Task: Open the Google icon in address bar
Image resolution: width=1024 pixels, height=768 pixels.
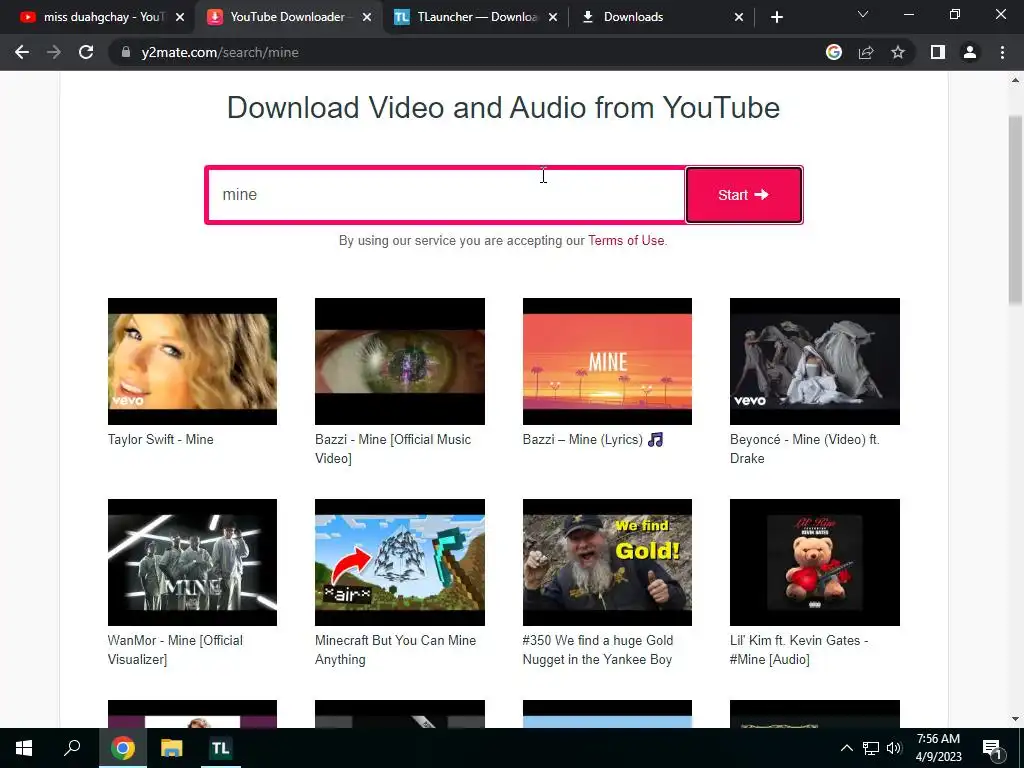Action: pyautogui.click(x=833, y=52)
